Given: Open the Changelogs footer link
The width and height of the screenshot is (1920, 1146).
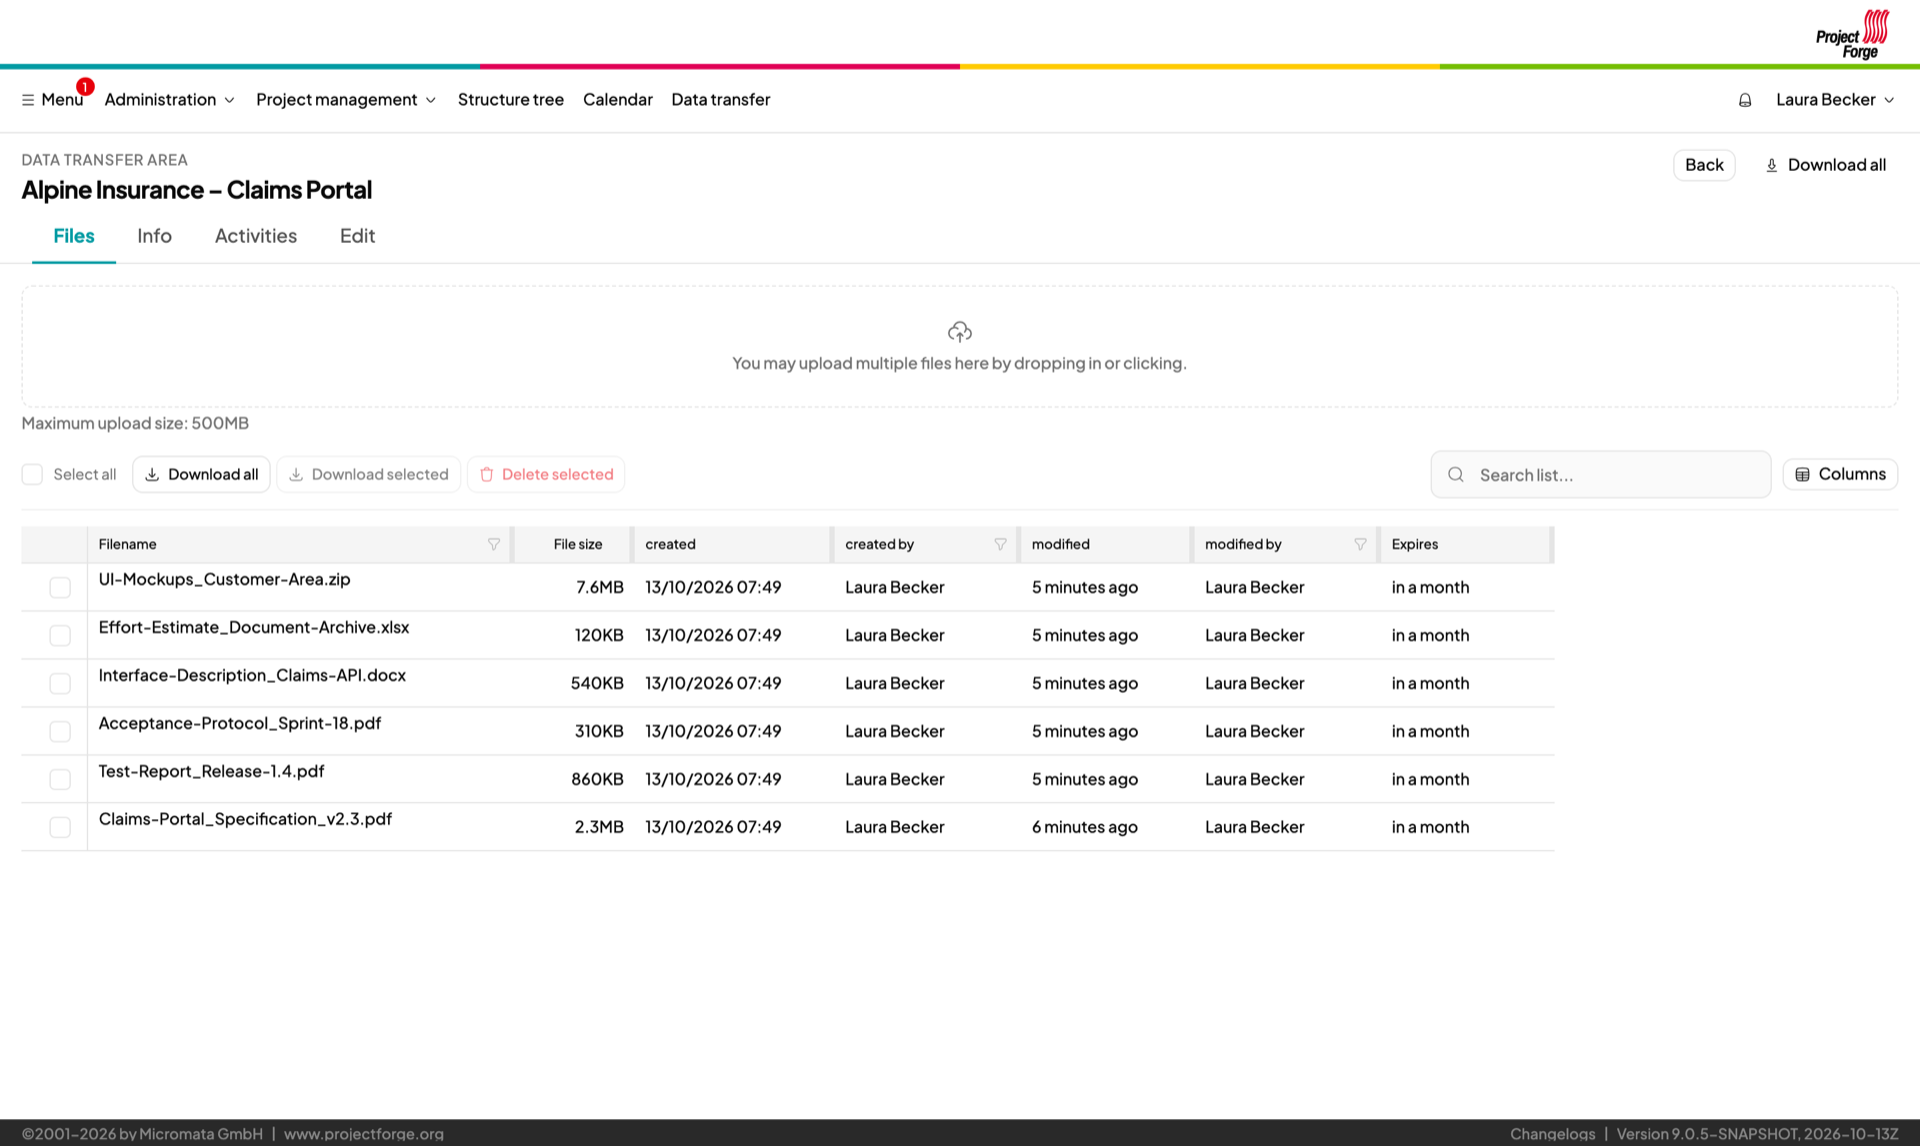Looking at the screenshot, I should click(x=1552, y=1133).
